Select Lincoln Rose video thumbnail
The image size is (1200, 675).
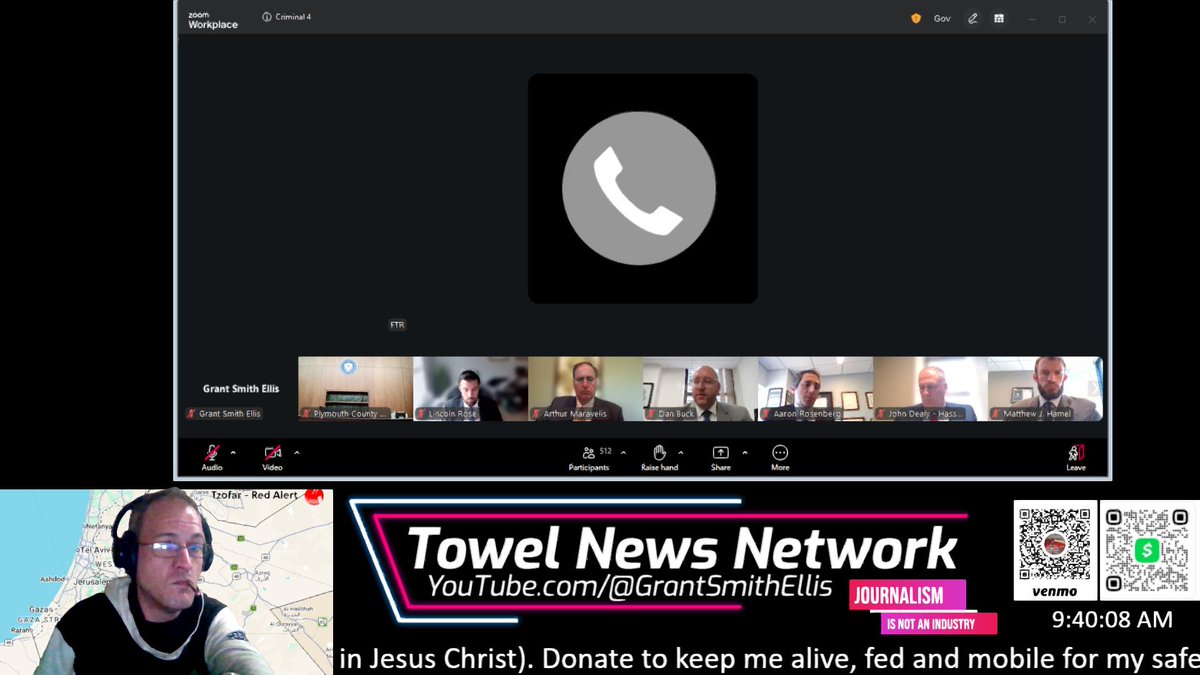point(470,388)
